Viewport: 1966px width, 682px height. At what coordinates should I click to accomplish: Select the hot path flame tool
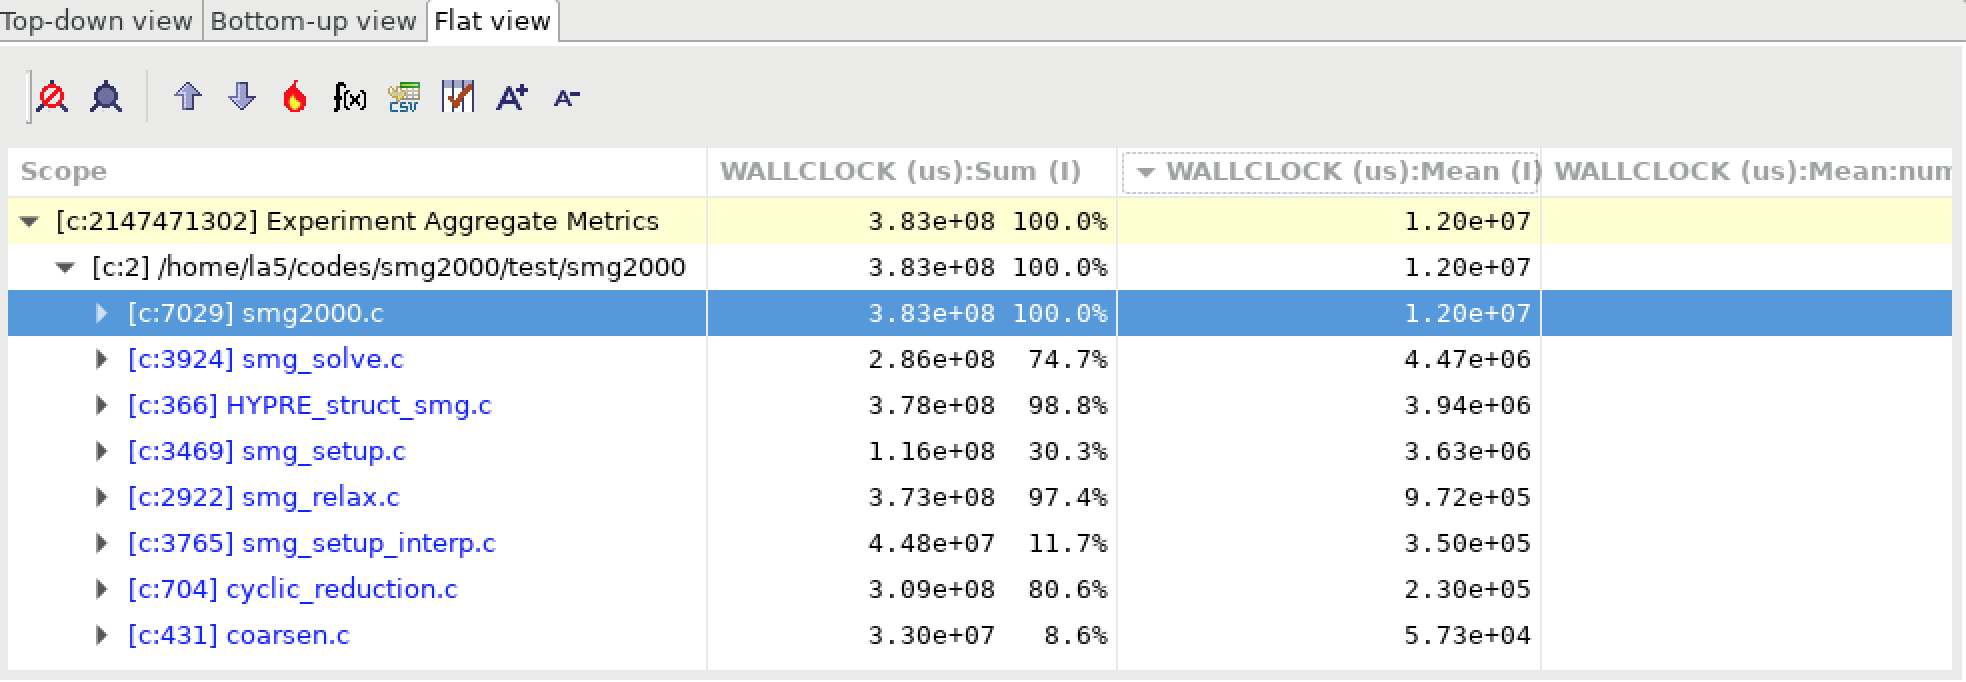pyautogui.click(x=293, y=97)
